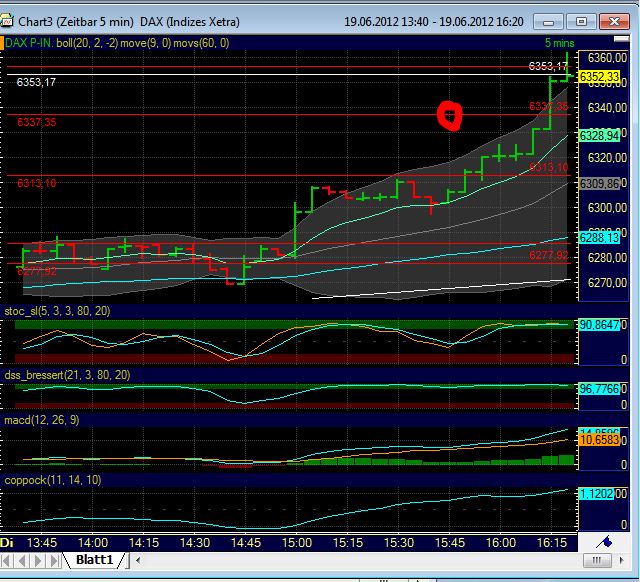640x582 pixels.
Task: Go to next sheet with the navigation arrow
Action: point(38,560)
